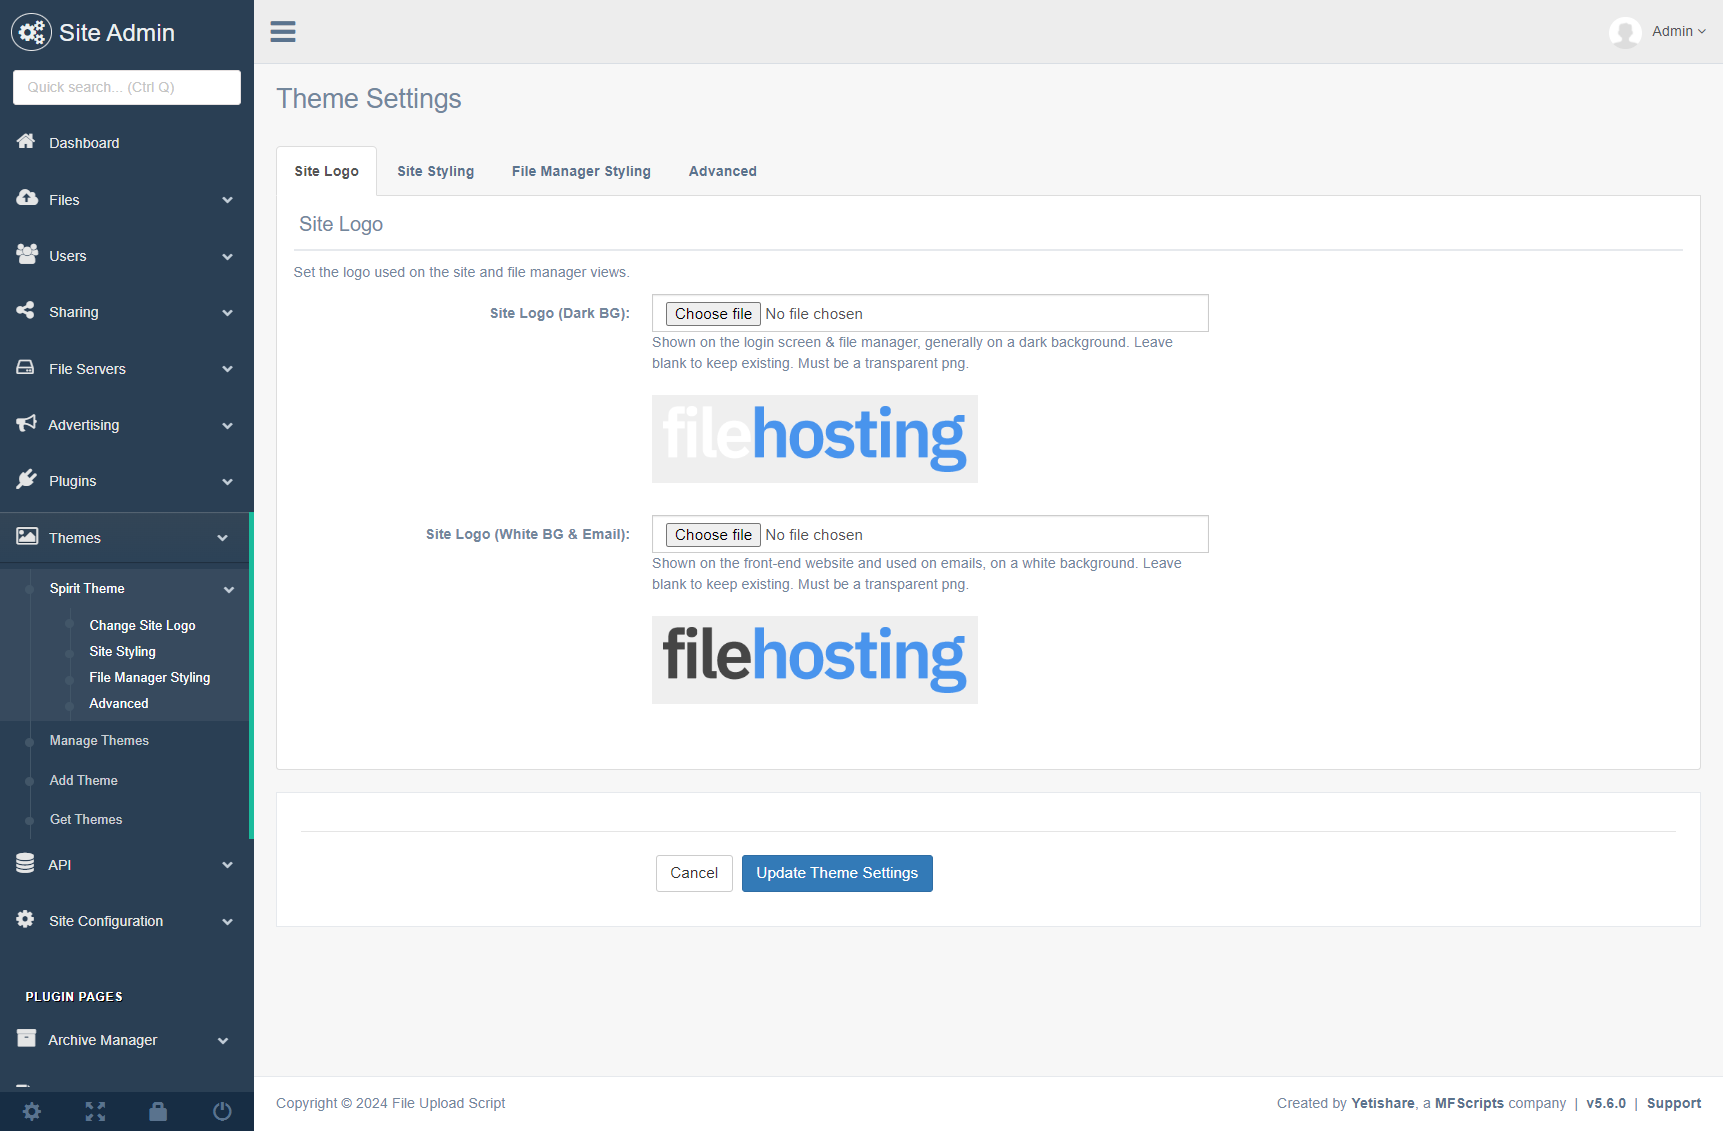
Task: Open the Dashboard home icon
Action: [x=27, y=142]
